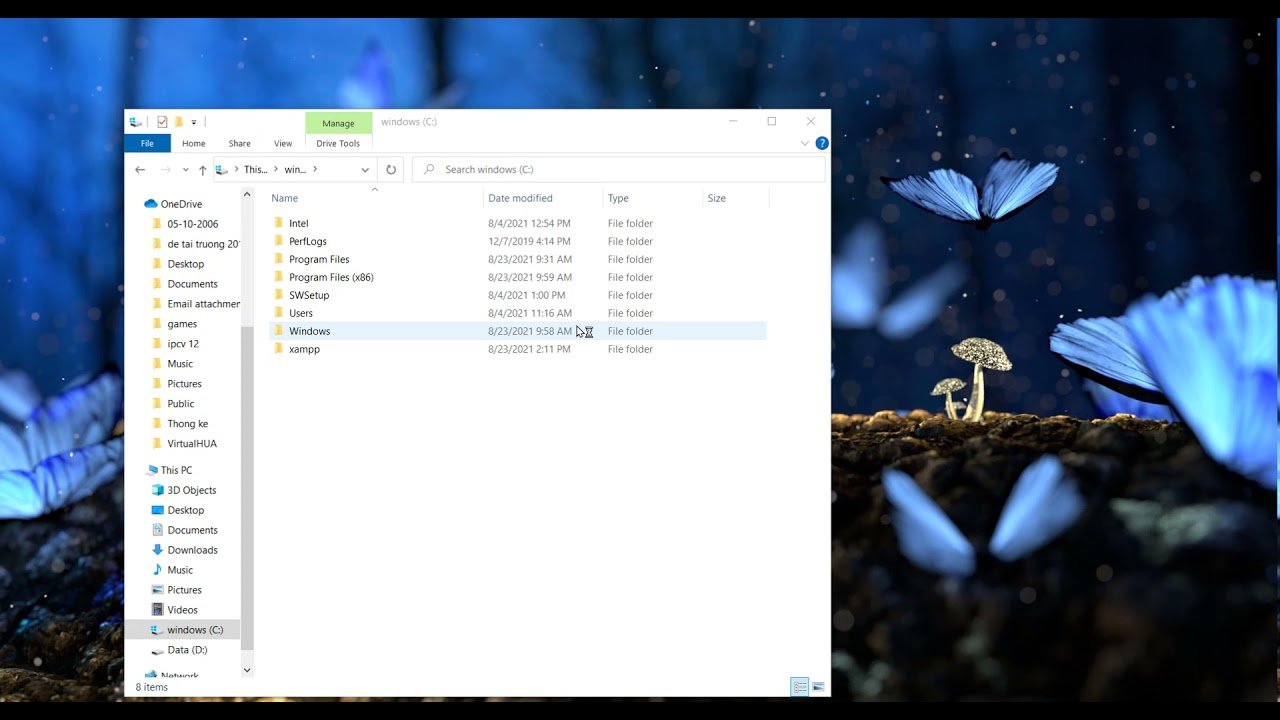Click the folder icon beside xampp

(279, 350)
